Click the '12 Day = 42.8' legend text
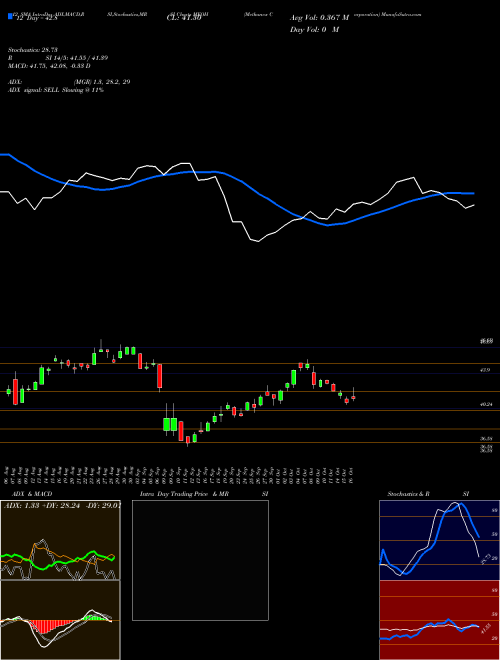500x660 pixels. 36,18
